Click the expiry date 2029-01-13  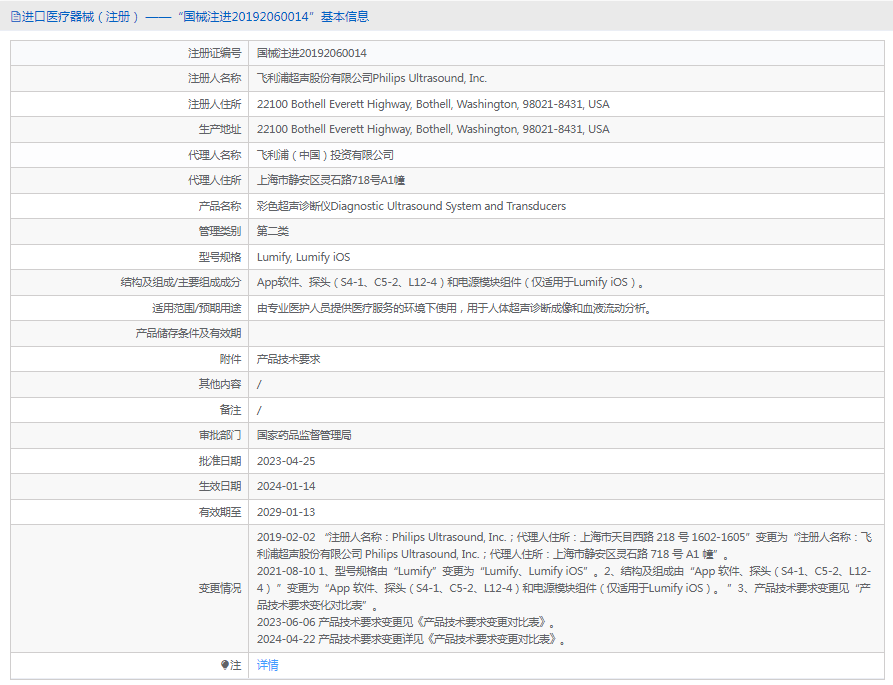click(x=286, y=512)
